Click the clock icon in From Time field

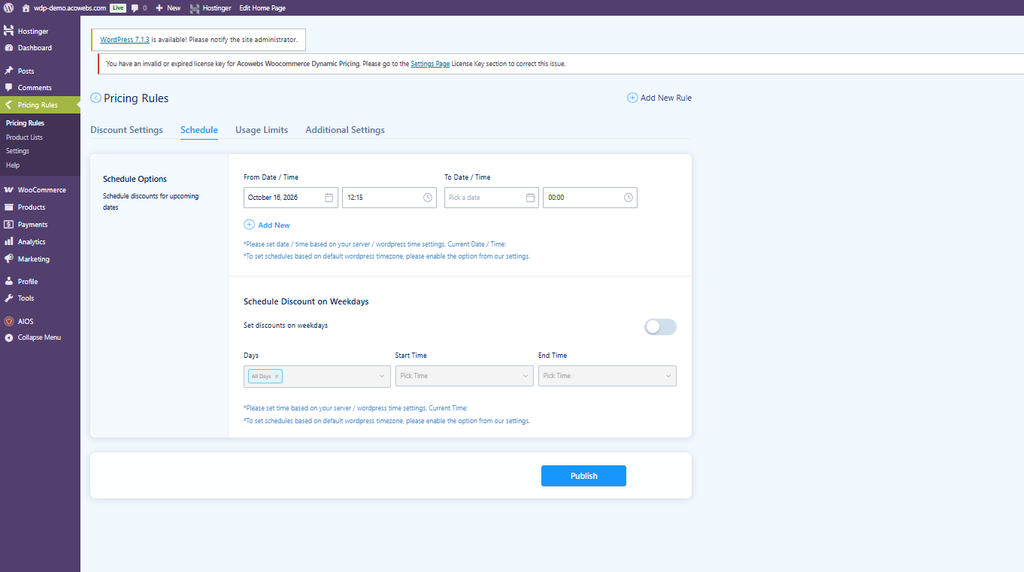pos(428,197)
